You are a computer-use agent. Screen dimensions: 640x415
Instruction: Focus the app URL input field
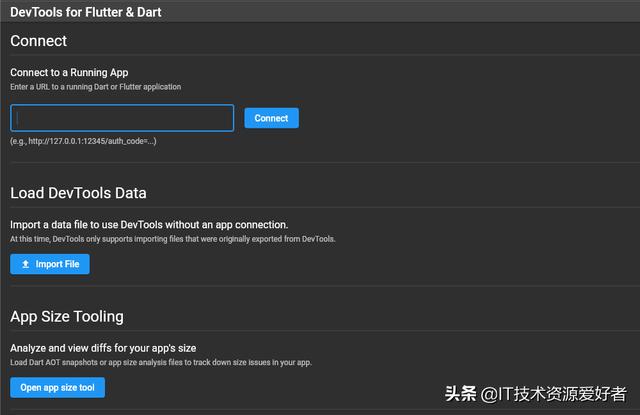tap(122, 118)
